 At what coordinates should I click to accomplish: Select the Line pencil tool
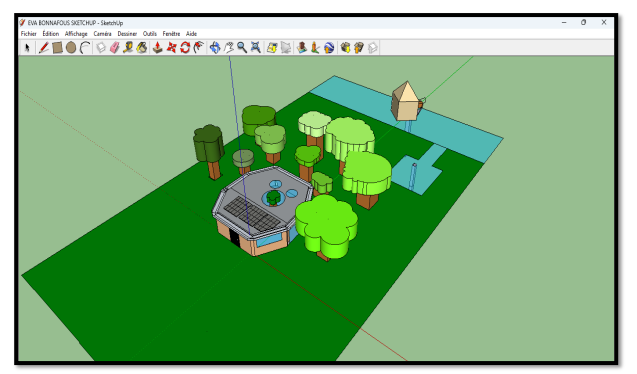pyautogui.click(x=43, y=48)
